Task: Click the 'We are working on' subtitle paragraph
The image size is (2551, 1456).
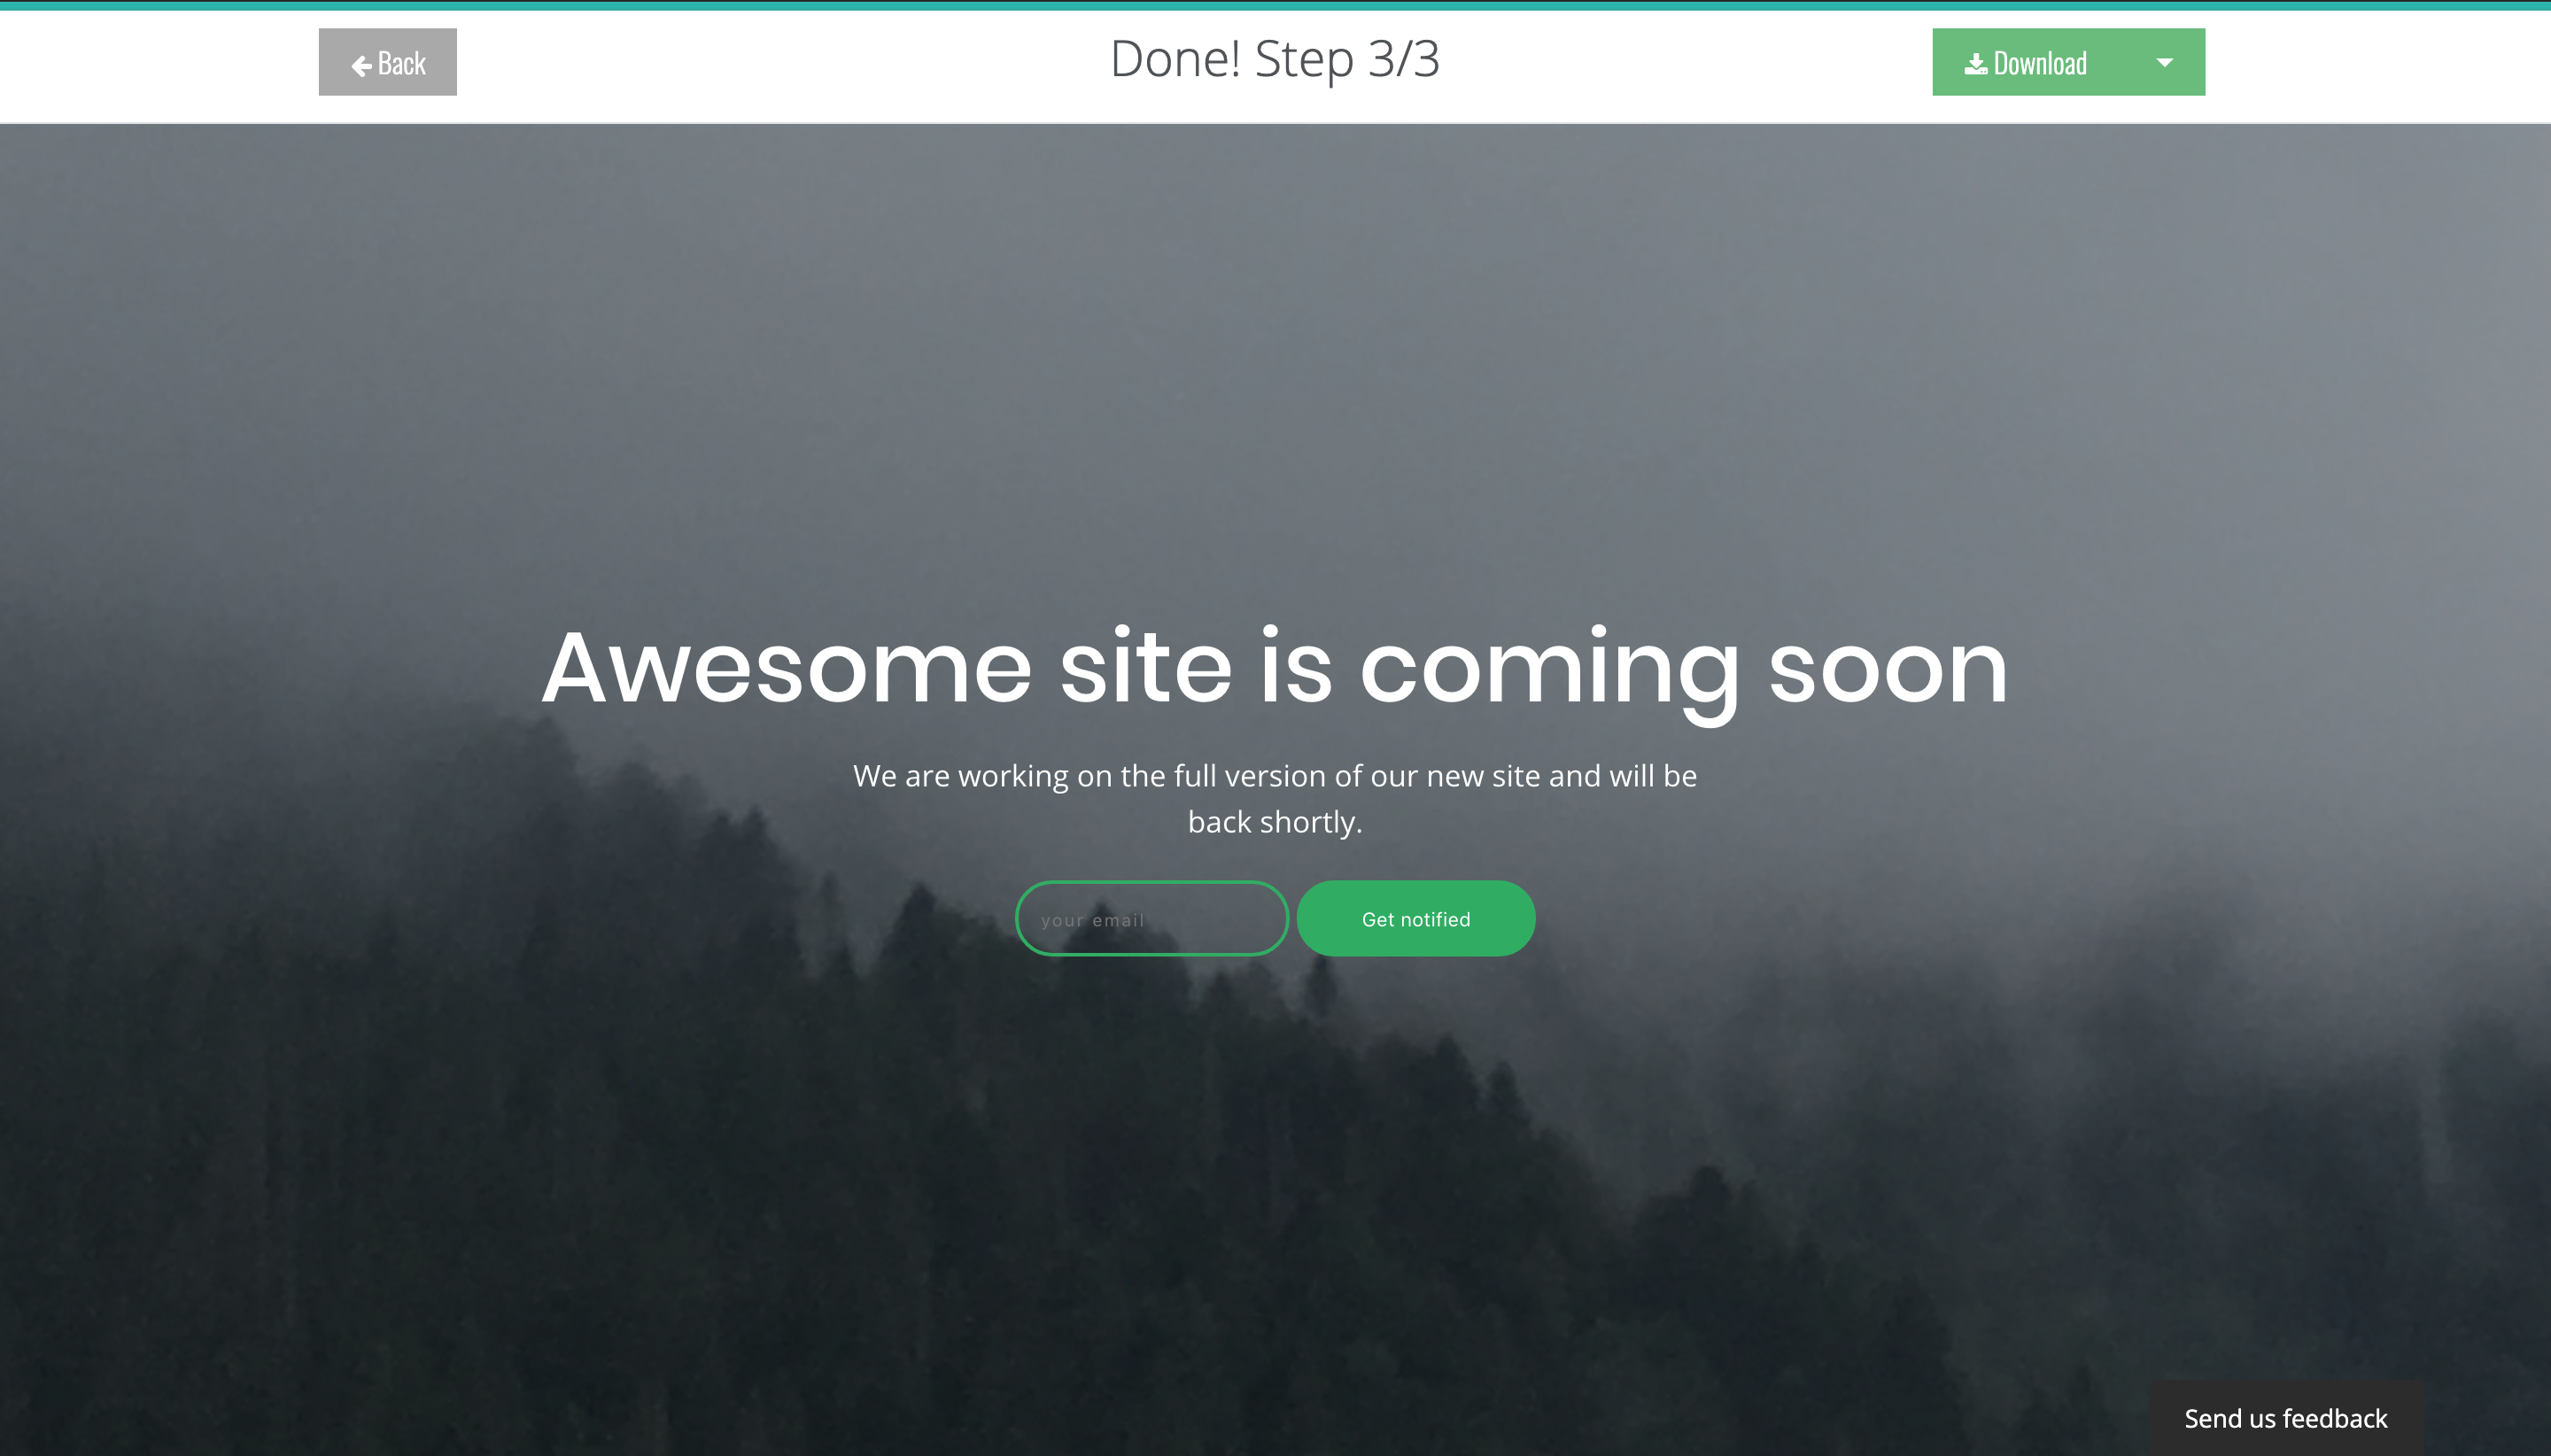Action: pos(1274,776)
